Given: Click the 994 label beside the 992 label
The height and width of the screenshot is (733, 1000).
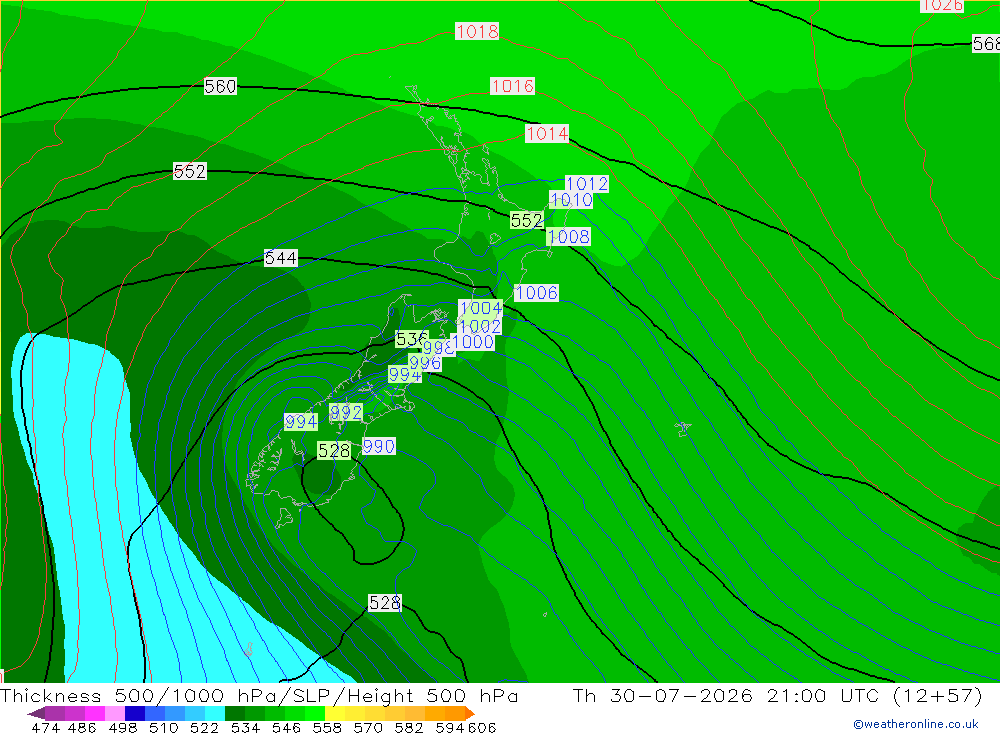Looking at the screenshot, I should (300, 422).
